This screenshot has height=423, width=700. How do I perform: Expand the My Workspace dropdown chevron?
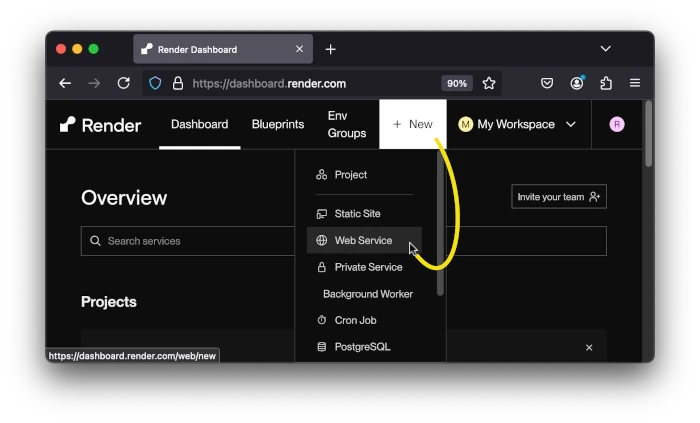(571, 124)
